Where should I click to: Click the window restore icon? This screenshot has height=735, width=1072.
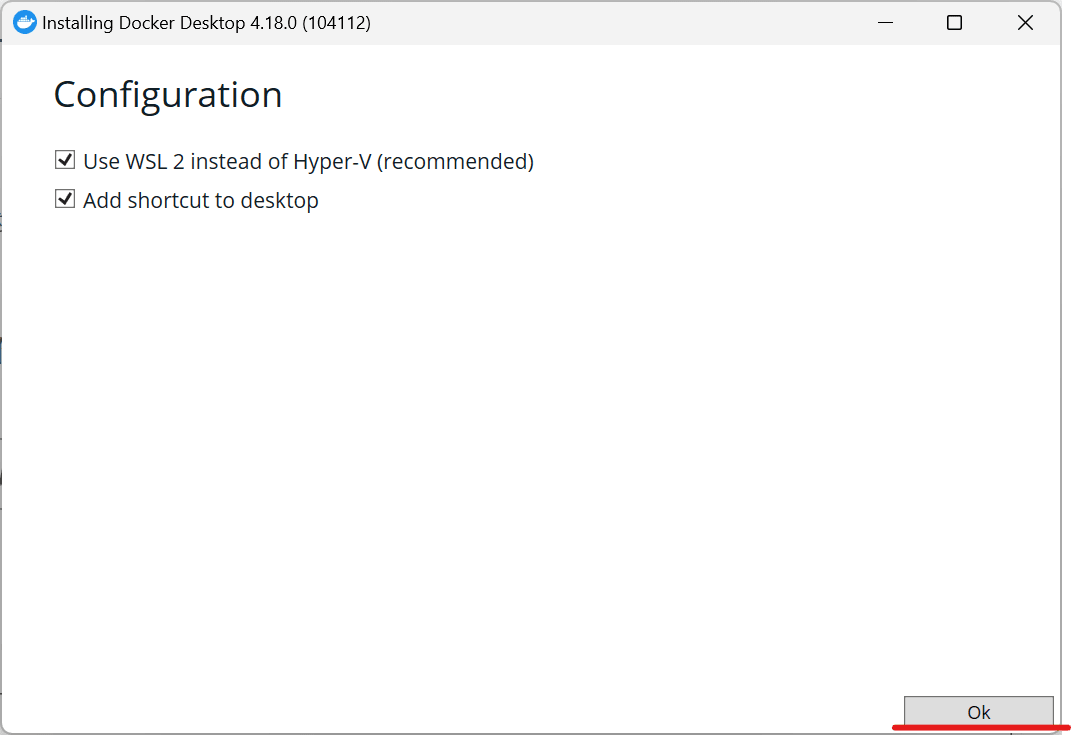click(x=953, y=22)
